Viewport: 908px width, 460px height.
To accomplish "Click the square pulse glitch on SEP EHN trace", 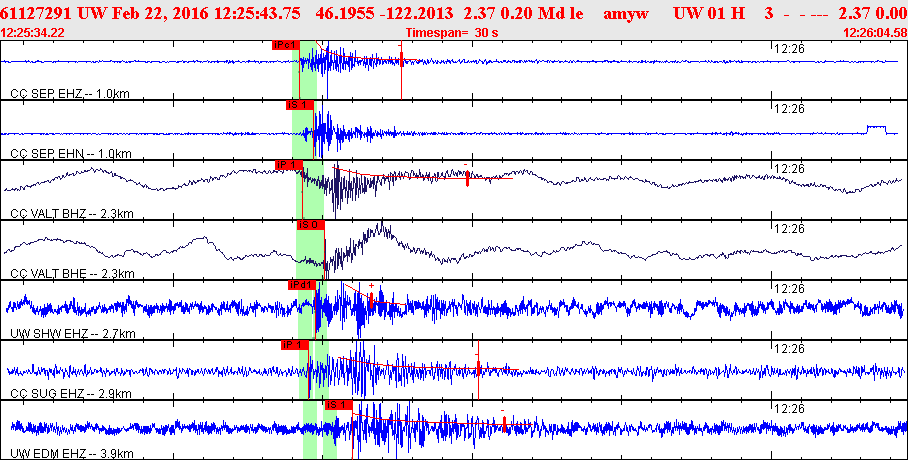I will point(877,130).
